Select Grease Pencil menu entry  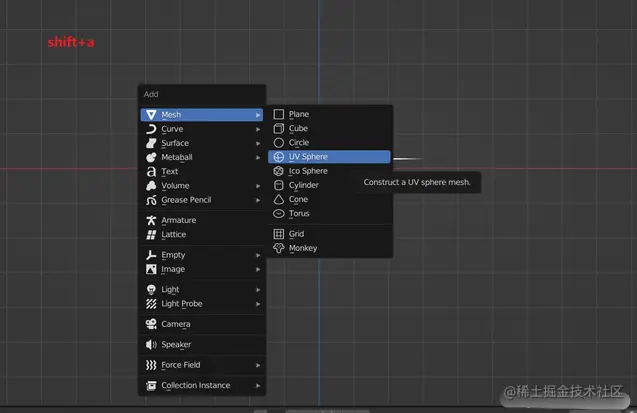click(202, 200)
